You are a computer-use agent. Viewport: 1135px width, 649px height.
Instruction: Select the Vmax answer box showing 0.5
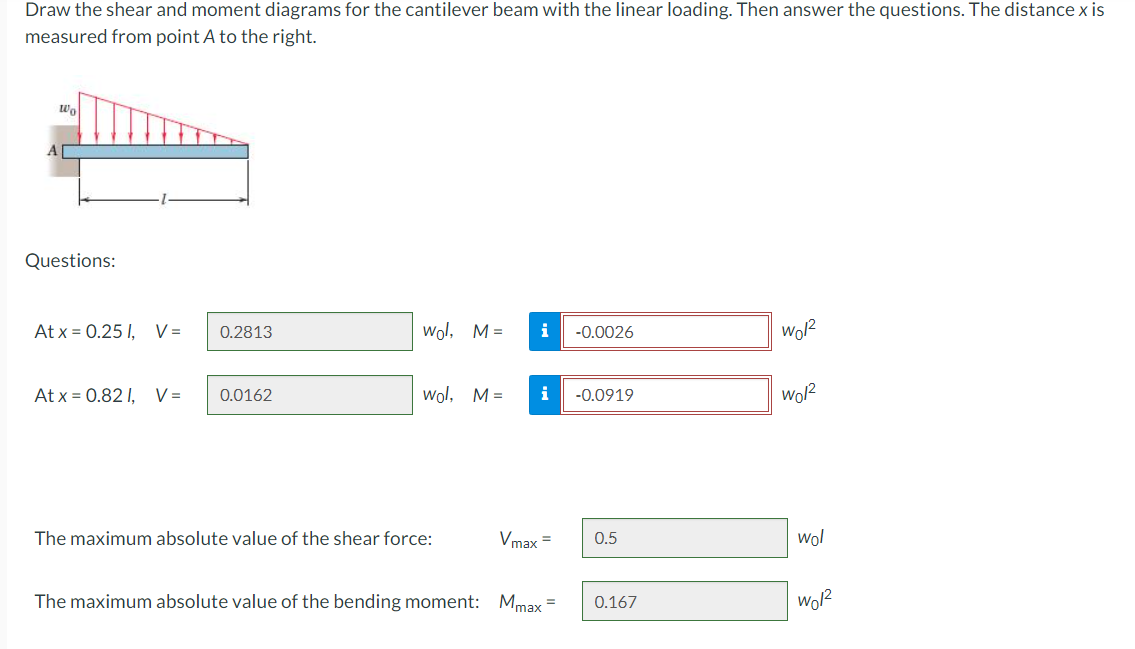(684, 537)
